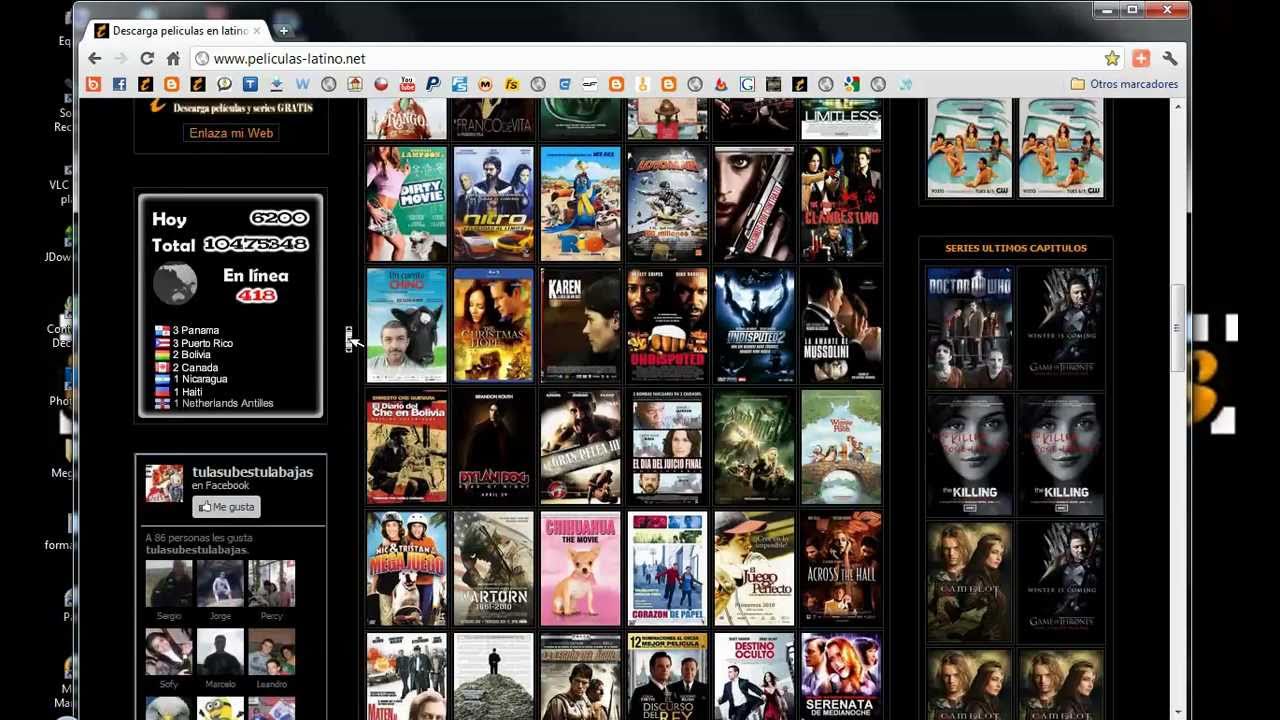Open the Chihuahua The Movie poster
The image size is (1280, 720).
coord(580,569)
